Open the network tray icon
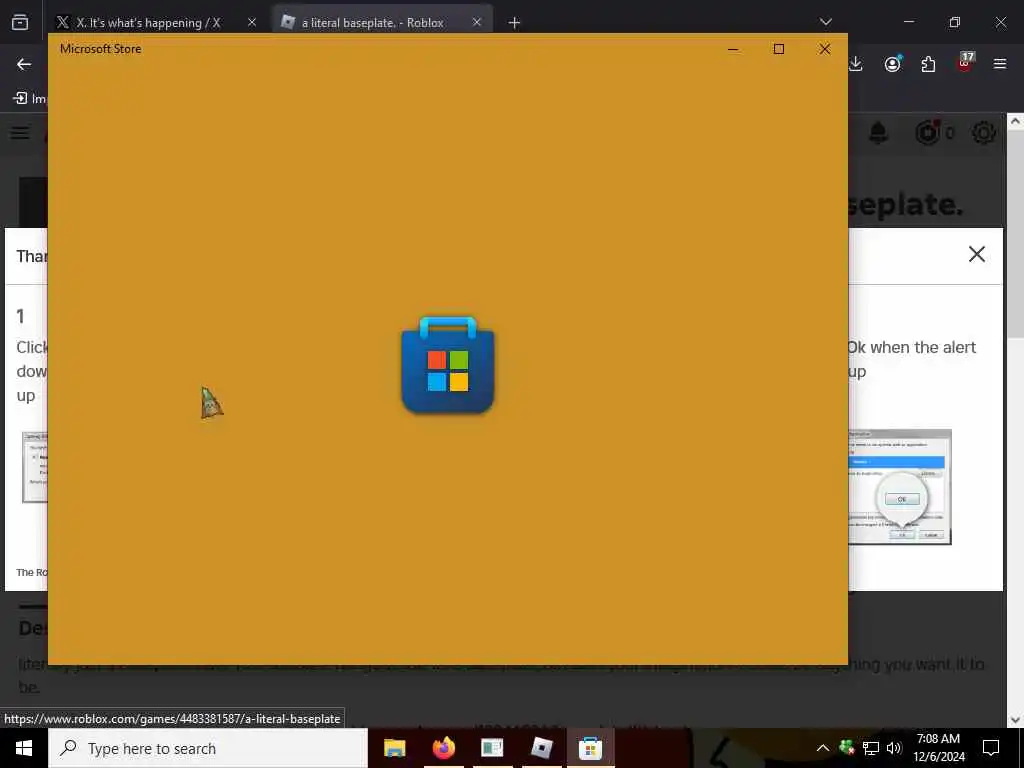This screenshot has width=1024, height=768. pyautogui.click(x=871, y=748)
